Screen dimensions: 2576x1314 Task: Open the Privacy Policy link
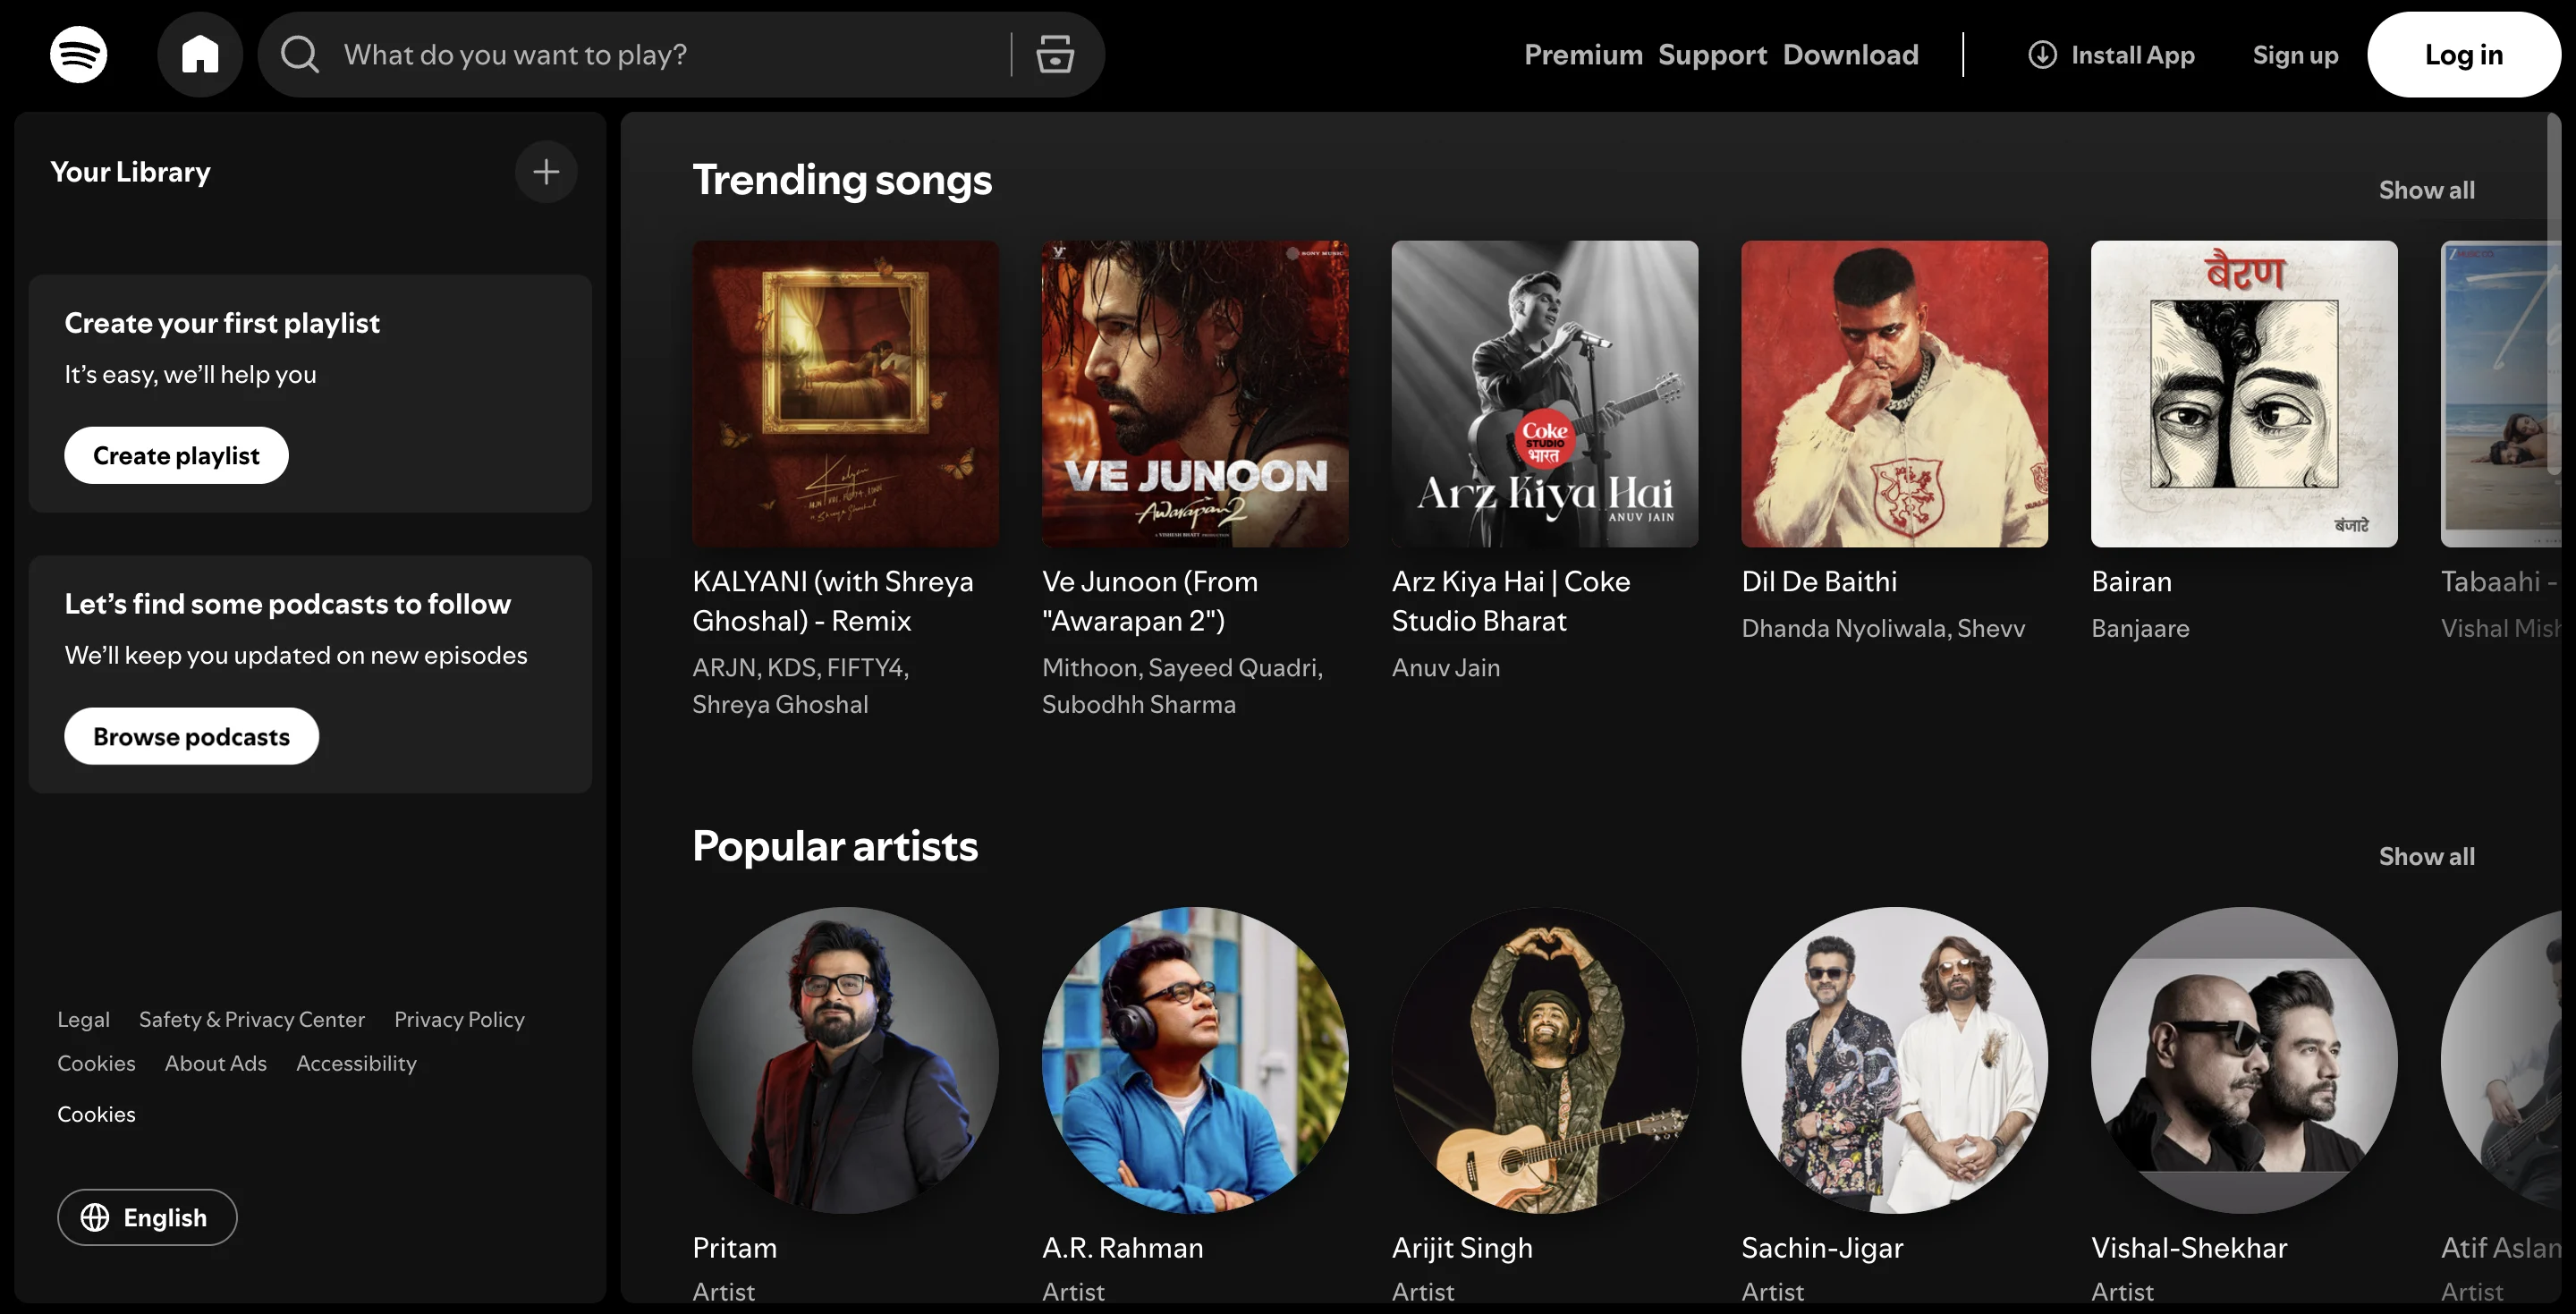[459, 1020]
